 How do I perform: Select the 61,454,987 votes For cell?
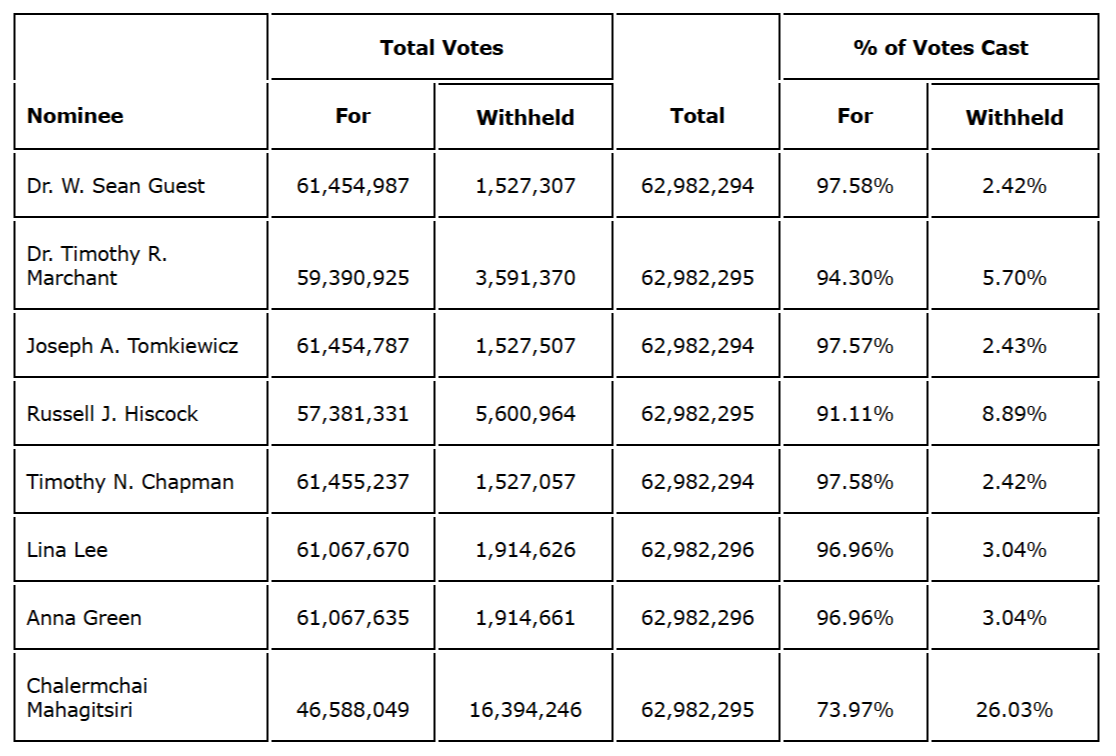click(x=352, y=185)
